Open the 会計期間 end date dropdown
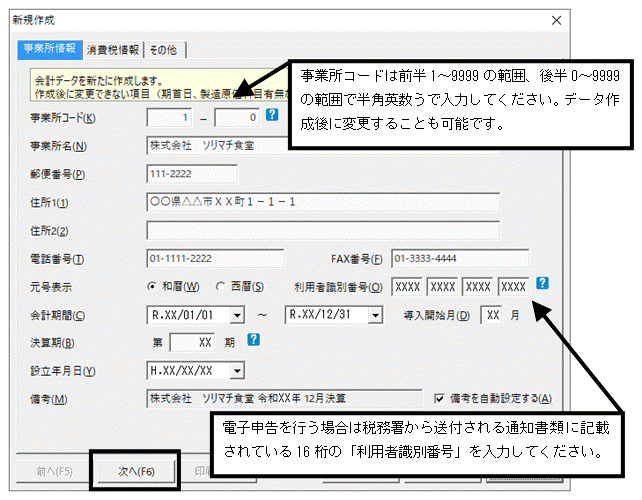 [x=375, y=315]
